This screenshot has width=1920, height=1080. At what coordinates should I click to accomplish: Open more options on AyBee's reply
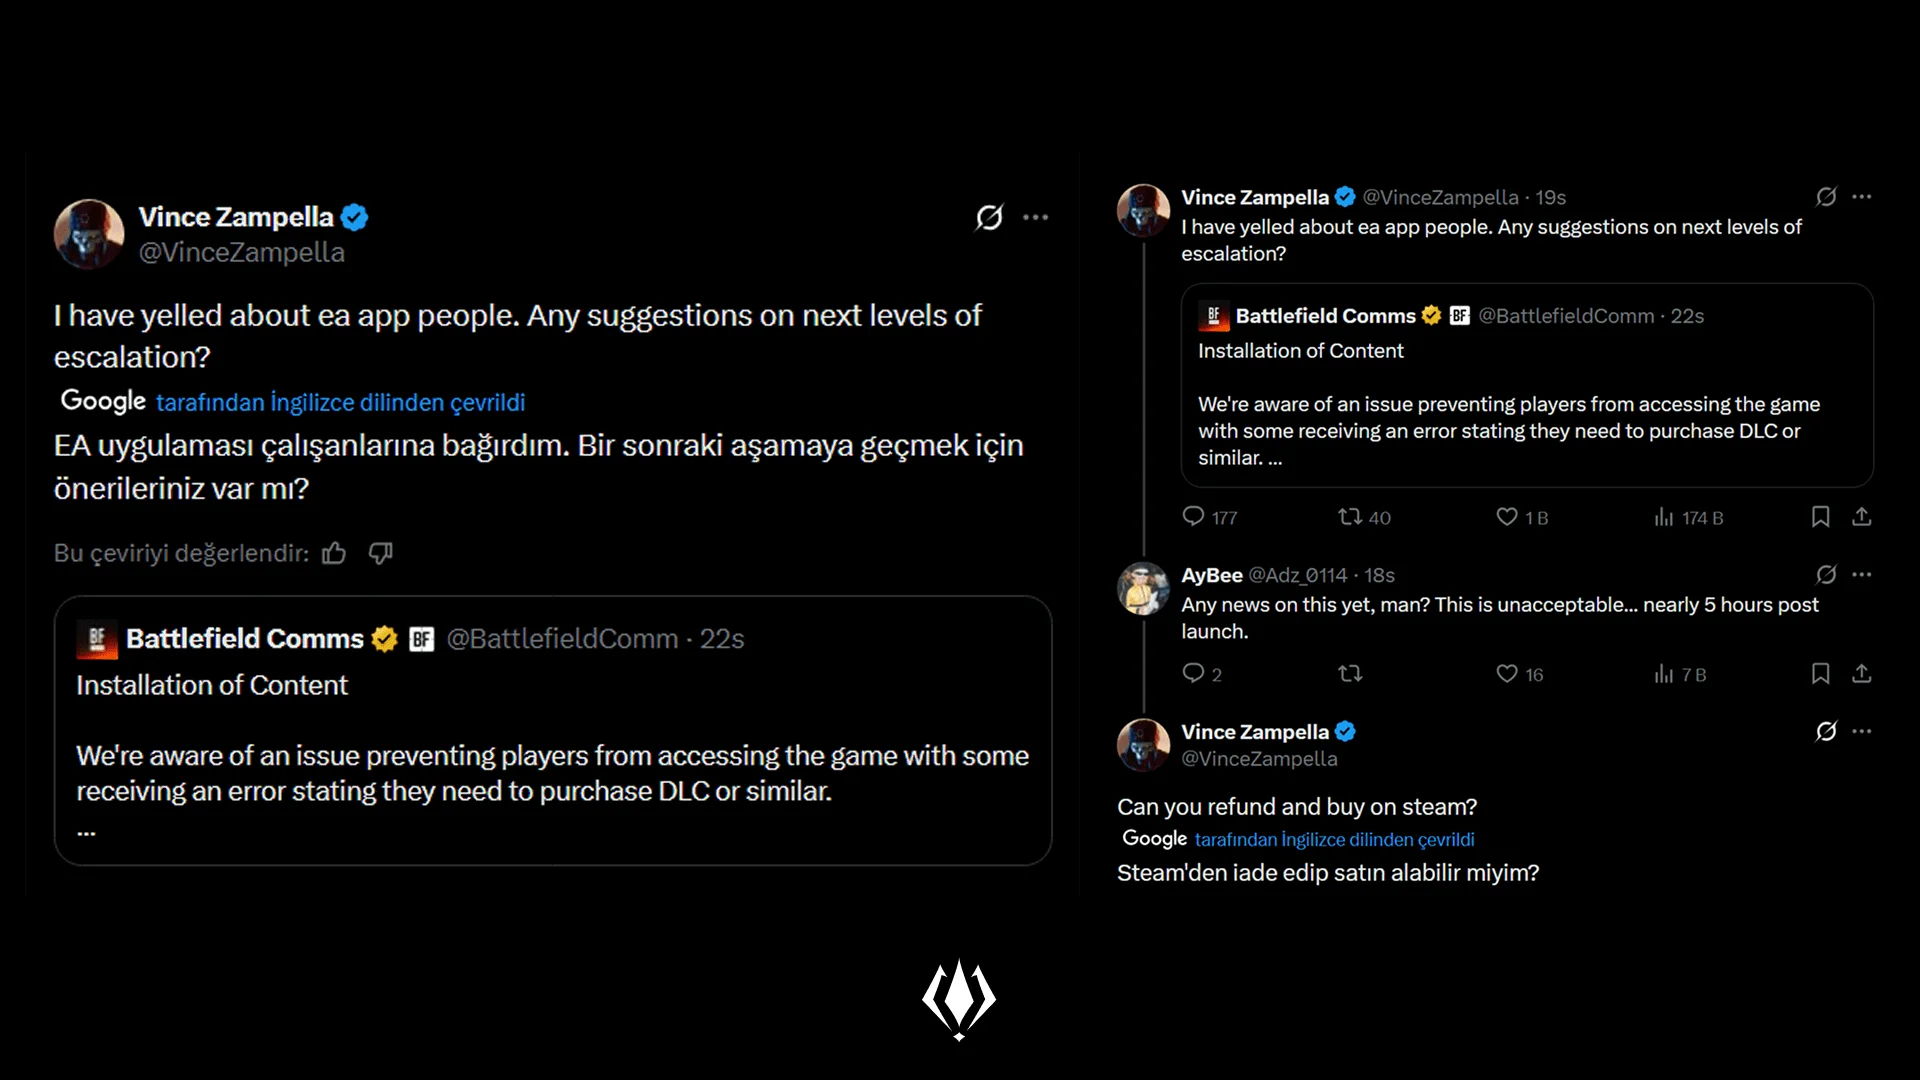point(1861,574)
